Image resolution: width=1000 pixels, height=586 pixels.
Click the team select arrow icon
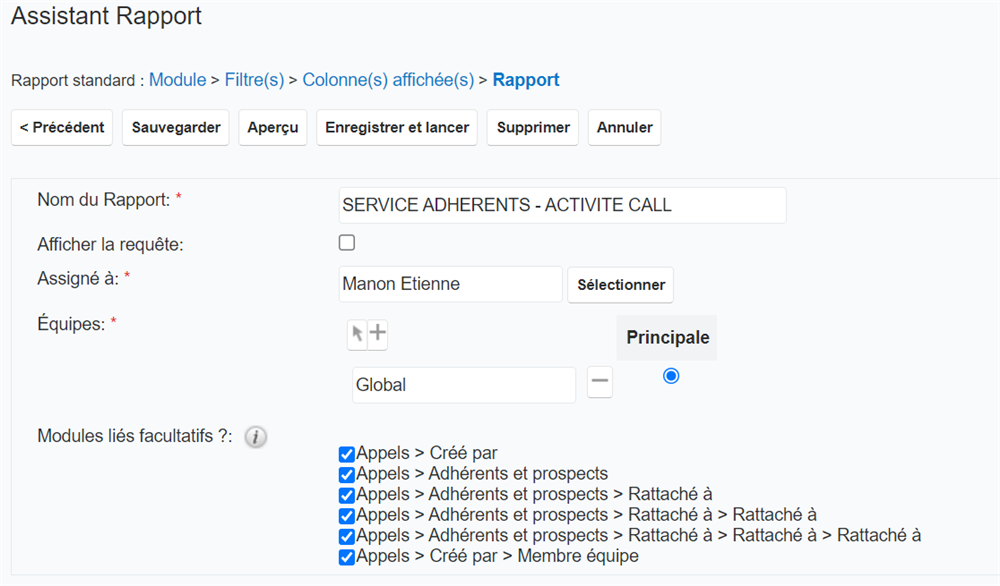357,335
